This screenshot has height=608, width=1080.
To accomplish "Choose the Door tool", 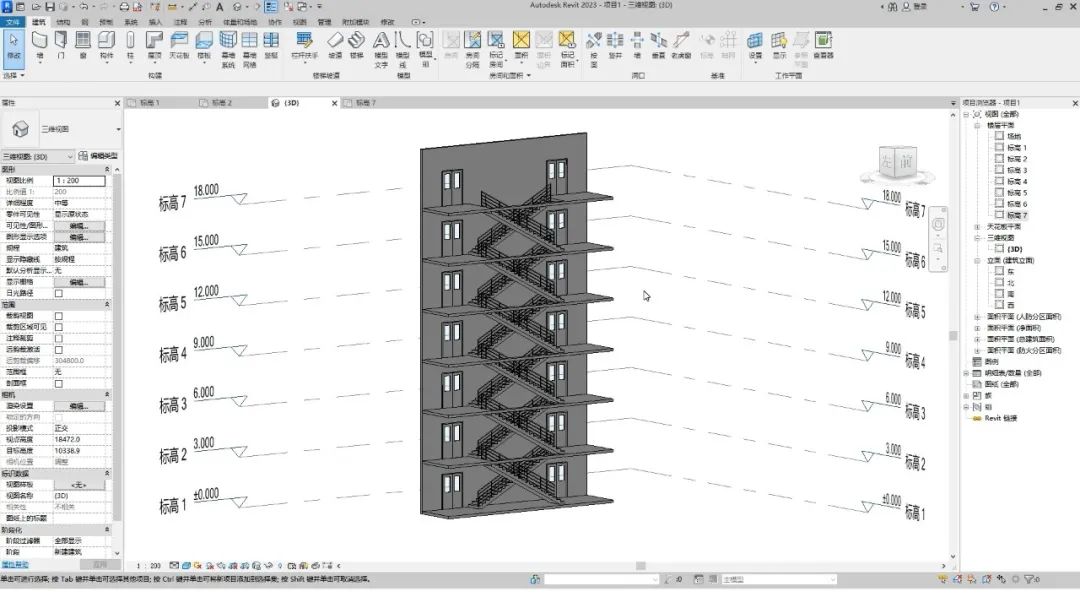I will [x=61, y=45].
